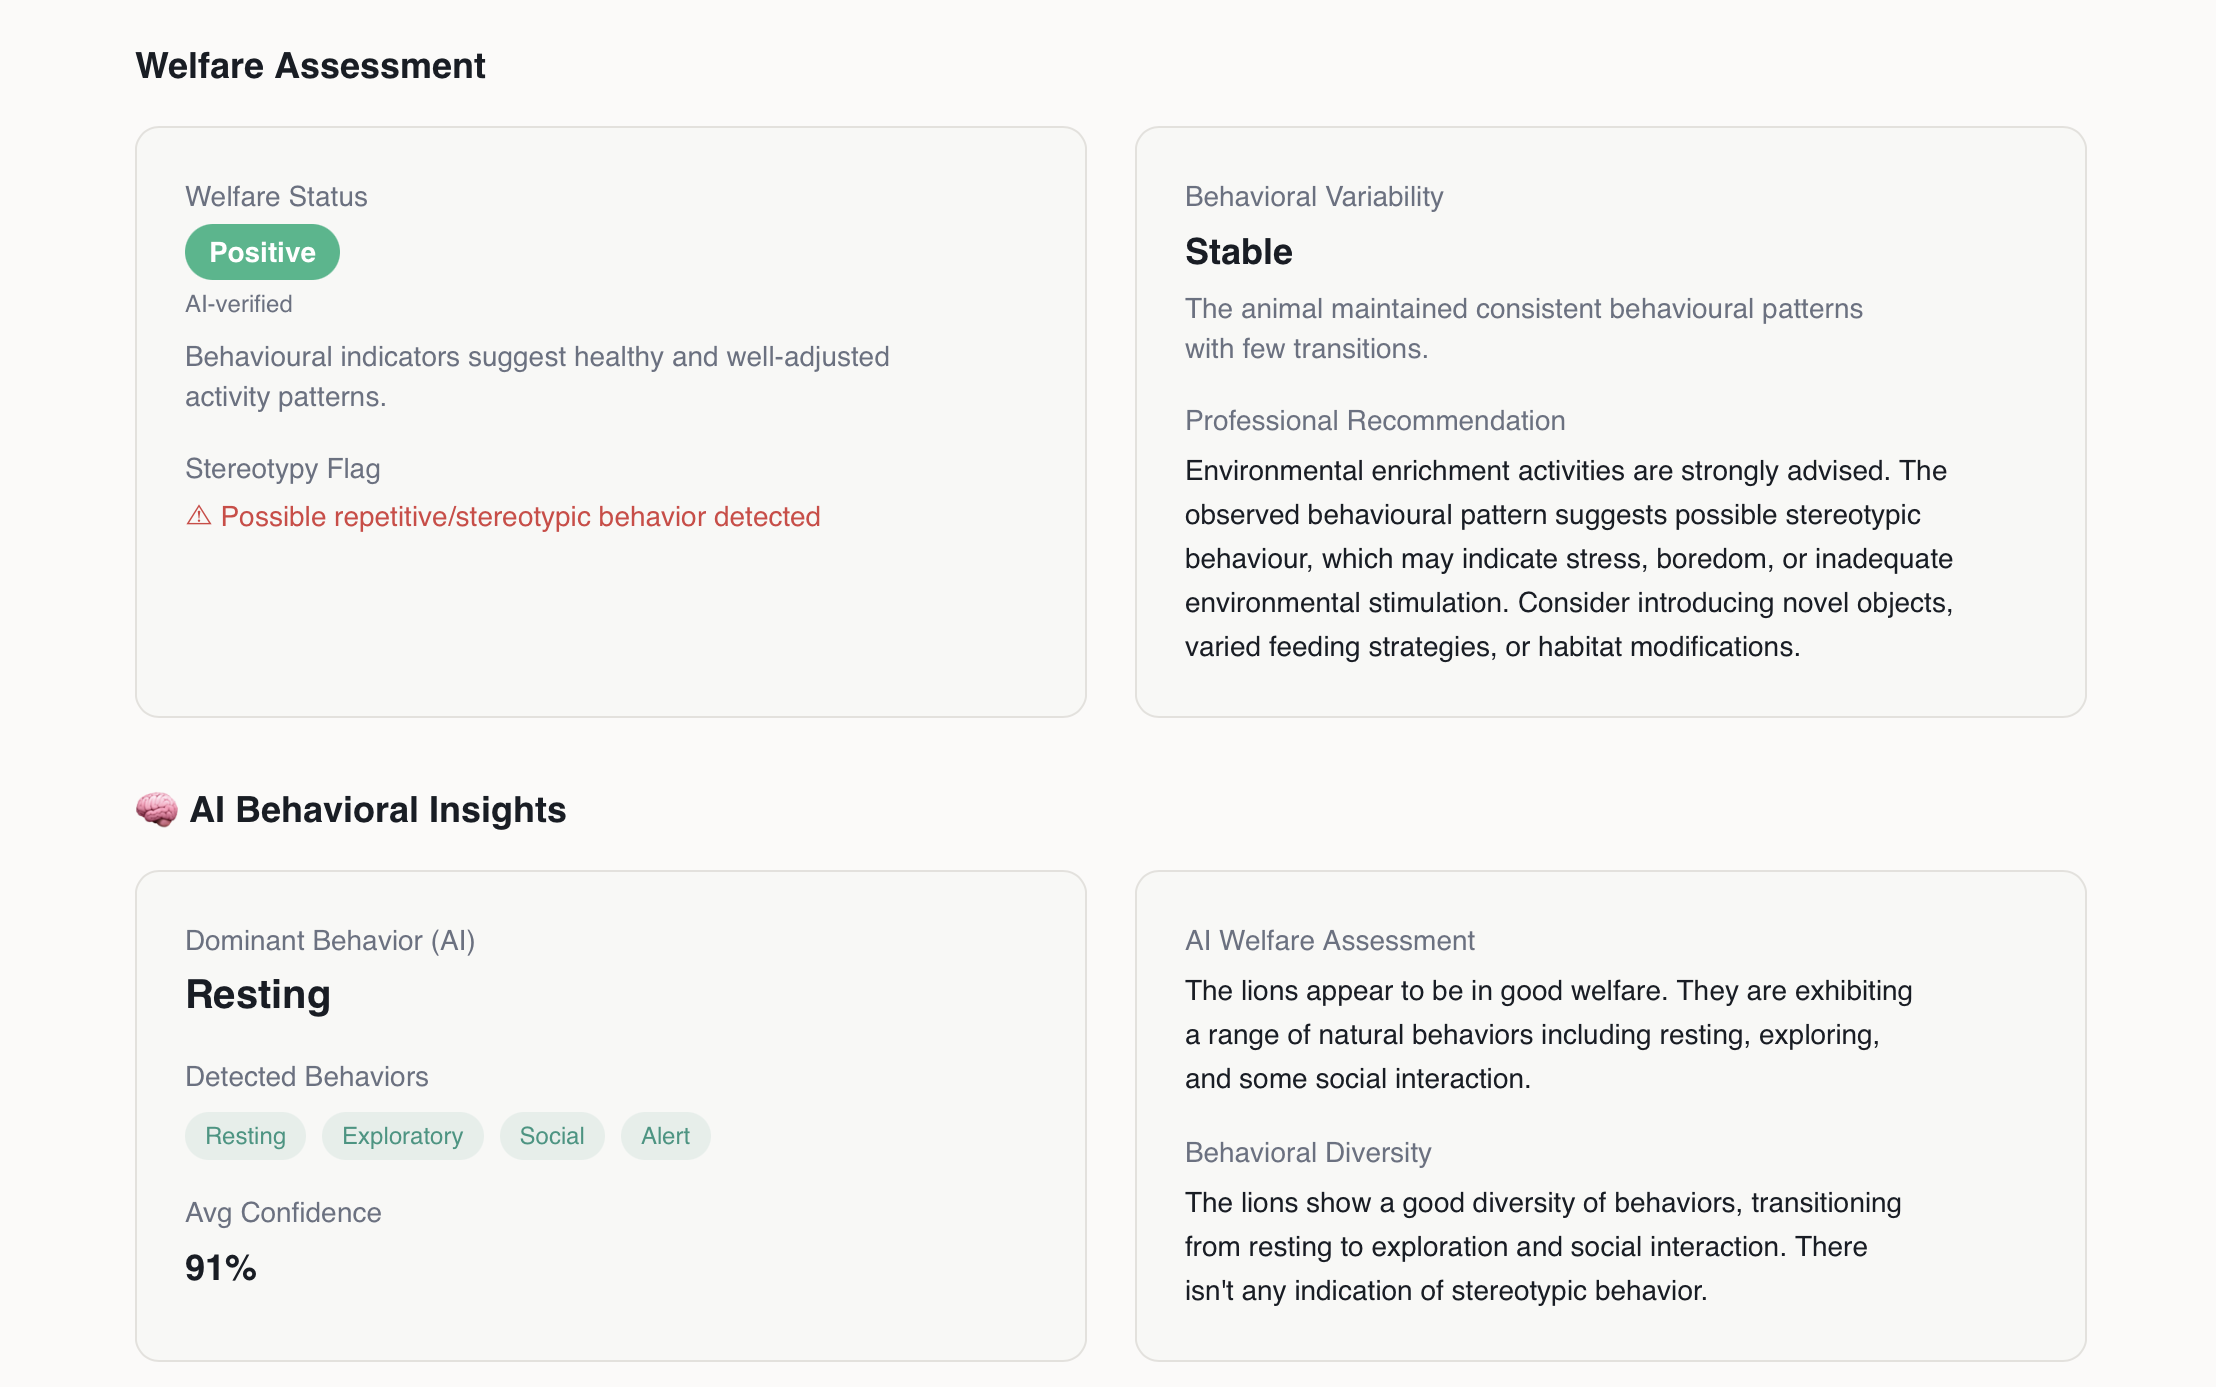The height and width of the screenshot is (1387, 2216).
Task: Click the red stereotypic behavior detected warning text
Action: point(520,517)
